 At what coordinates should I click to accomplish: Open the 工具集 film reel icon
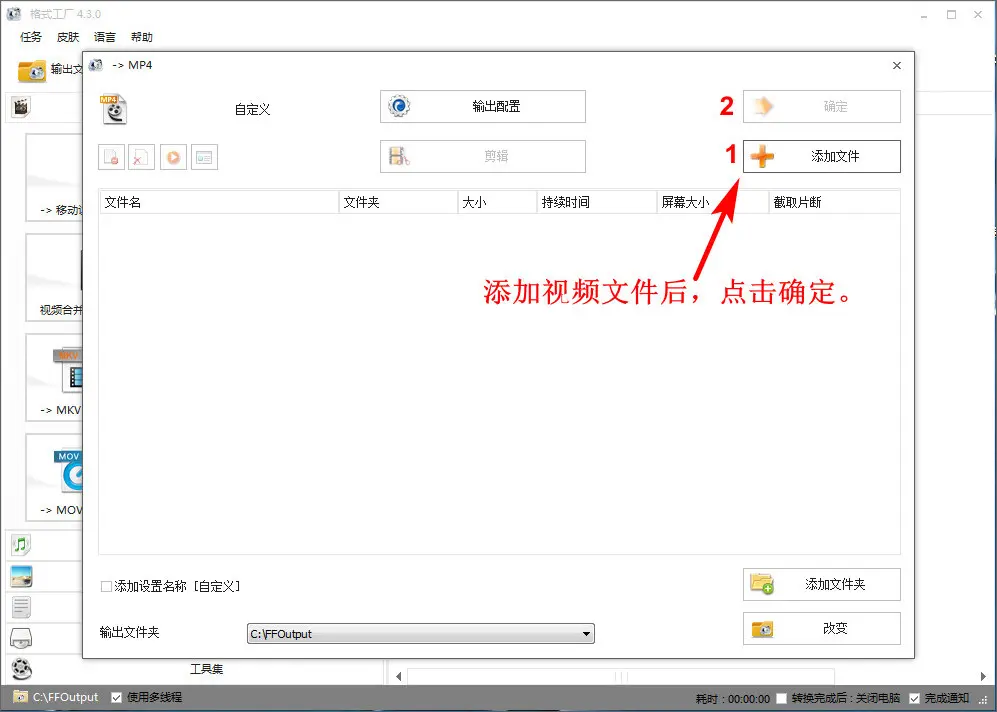pyautogui.click(x=21, y=669)
